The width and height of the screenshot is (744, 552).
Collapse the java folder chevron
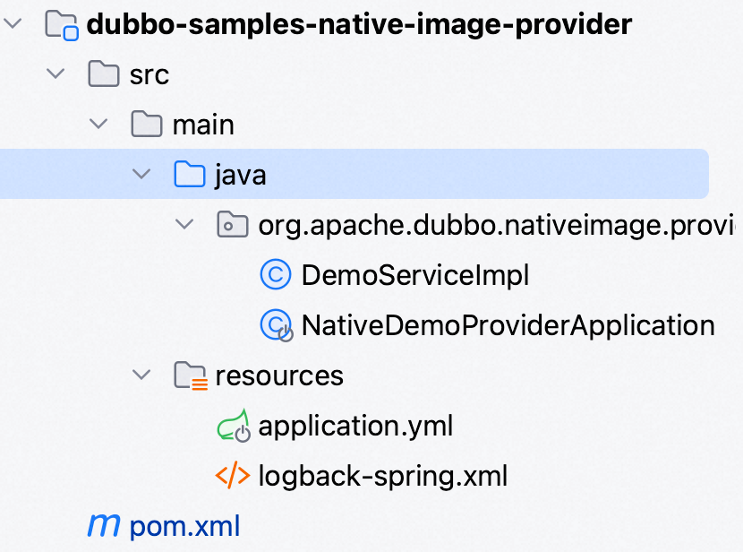[x=142, y=175]
